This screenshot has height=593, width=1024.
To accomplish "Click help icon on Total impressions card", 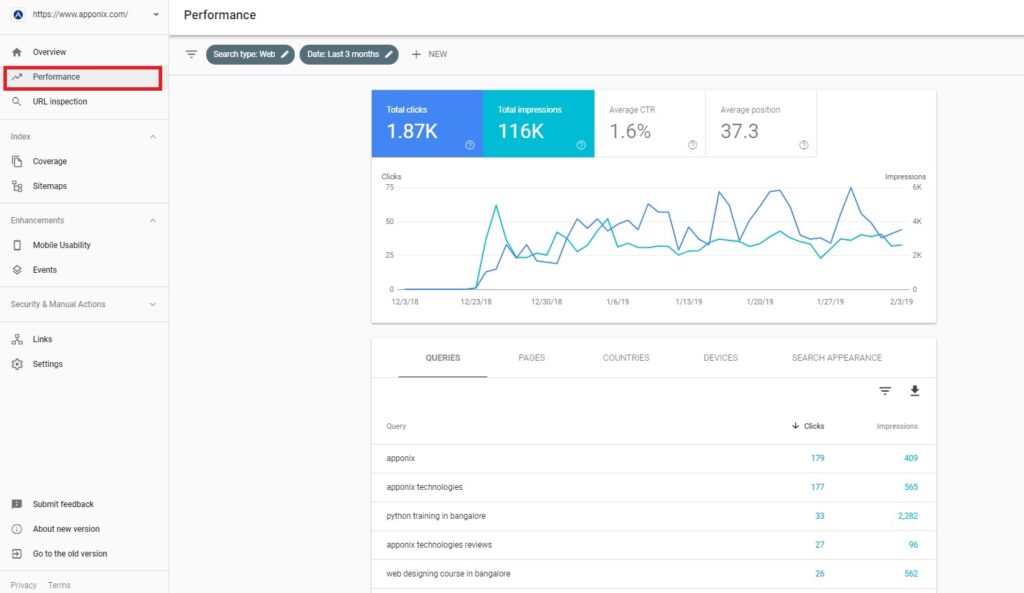I will (x=581, y=145).
